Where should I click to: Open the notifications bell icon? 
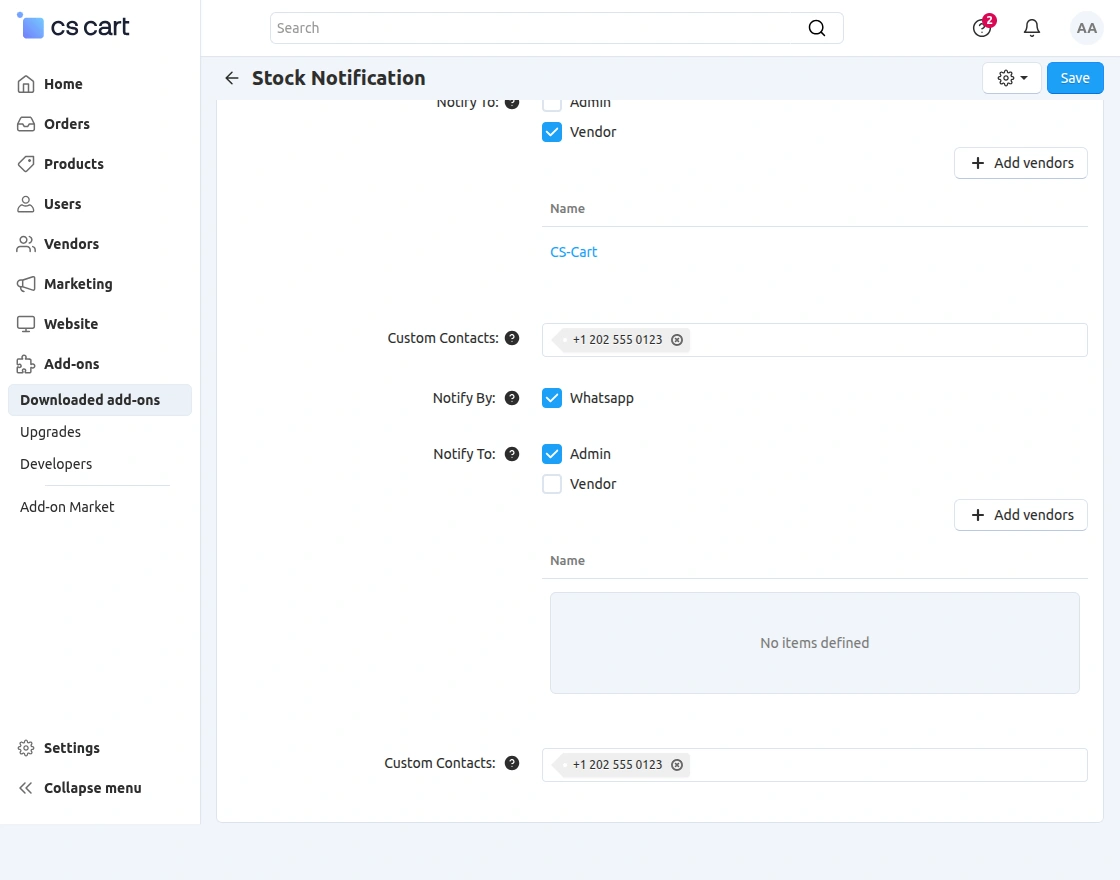(1032, 28)
